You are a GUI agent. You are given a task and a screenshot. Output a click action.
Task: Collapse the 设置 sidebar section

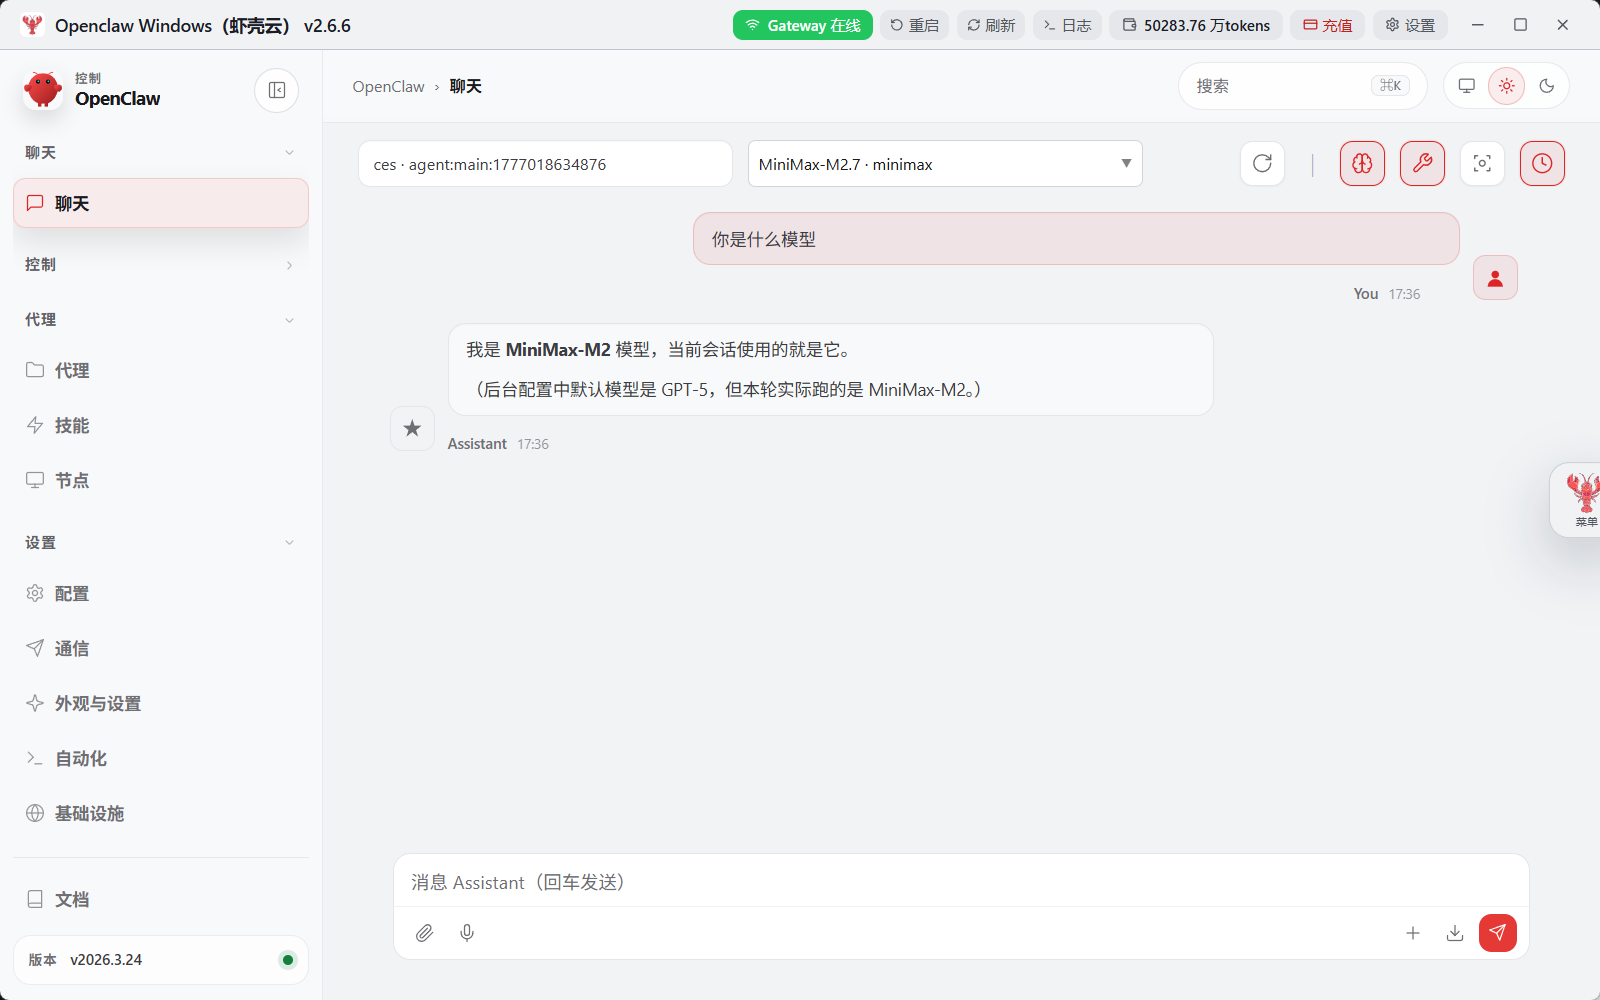[x=161, y=542]
